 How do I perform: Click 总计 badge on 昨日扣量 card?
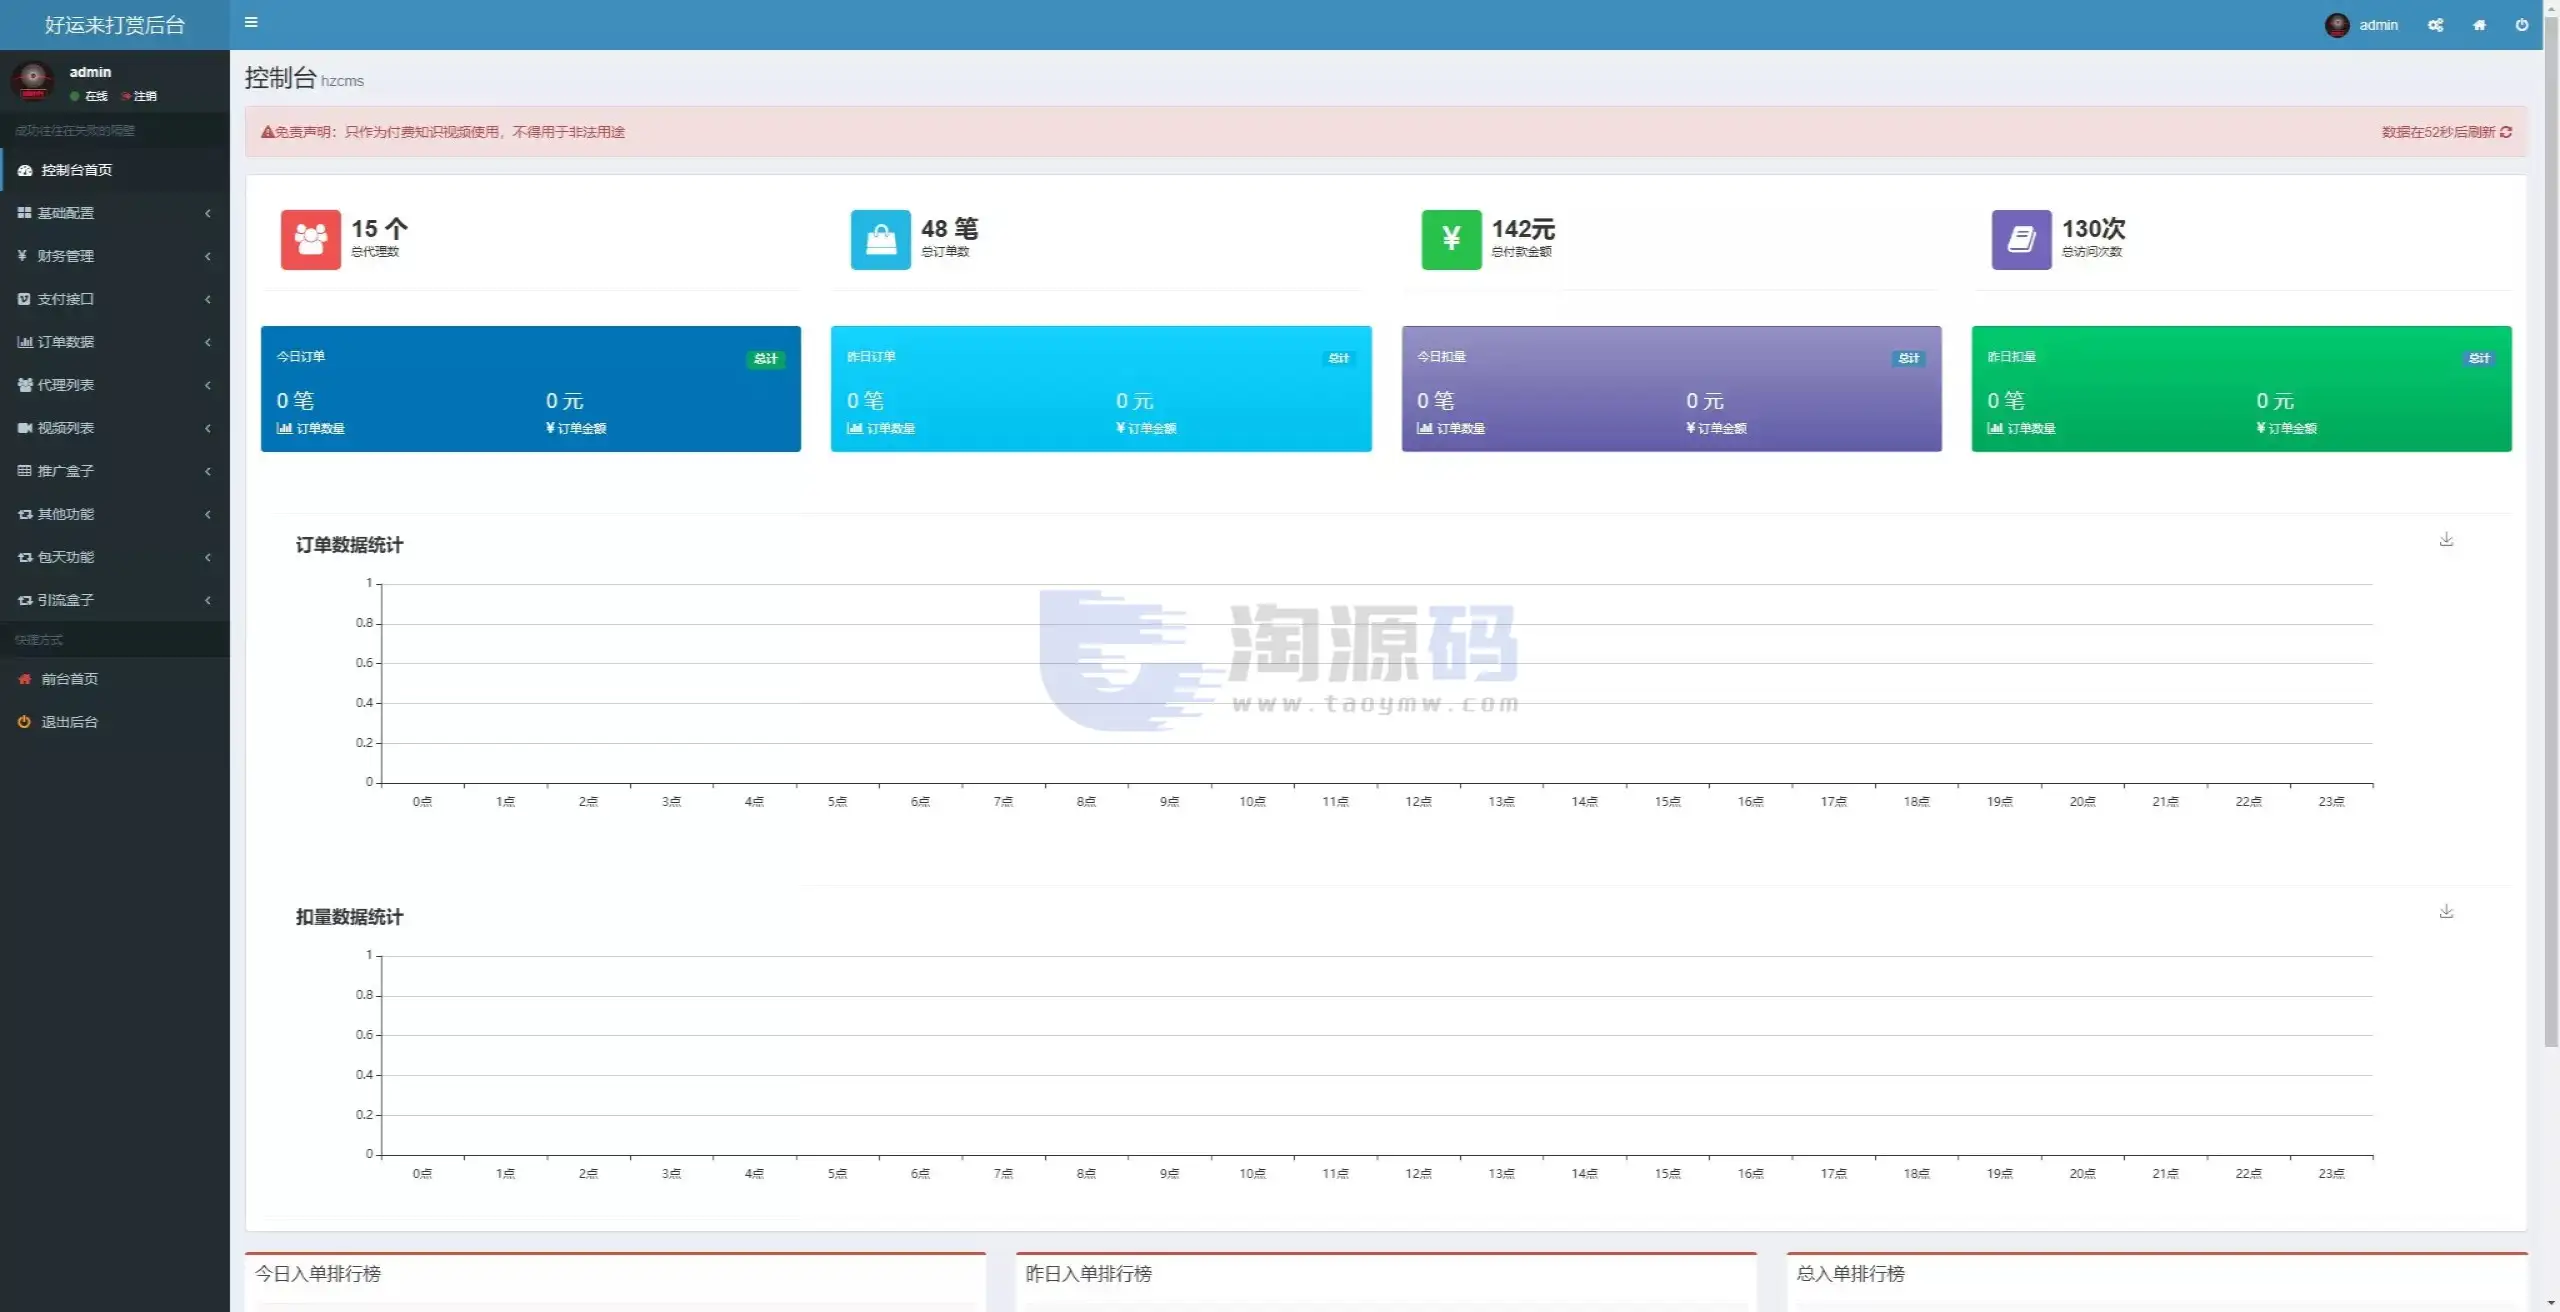click(2479, 358)
